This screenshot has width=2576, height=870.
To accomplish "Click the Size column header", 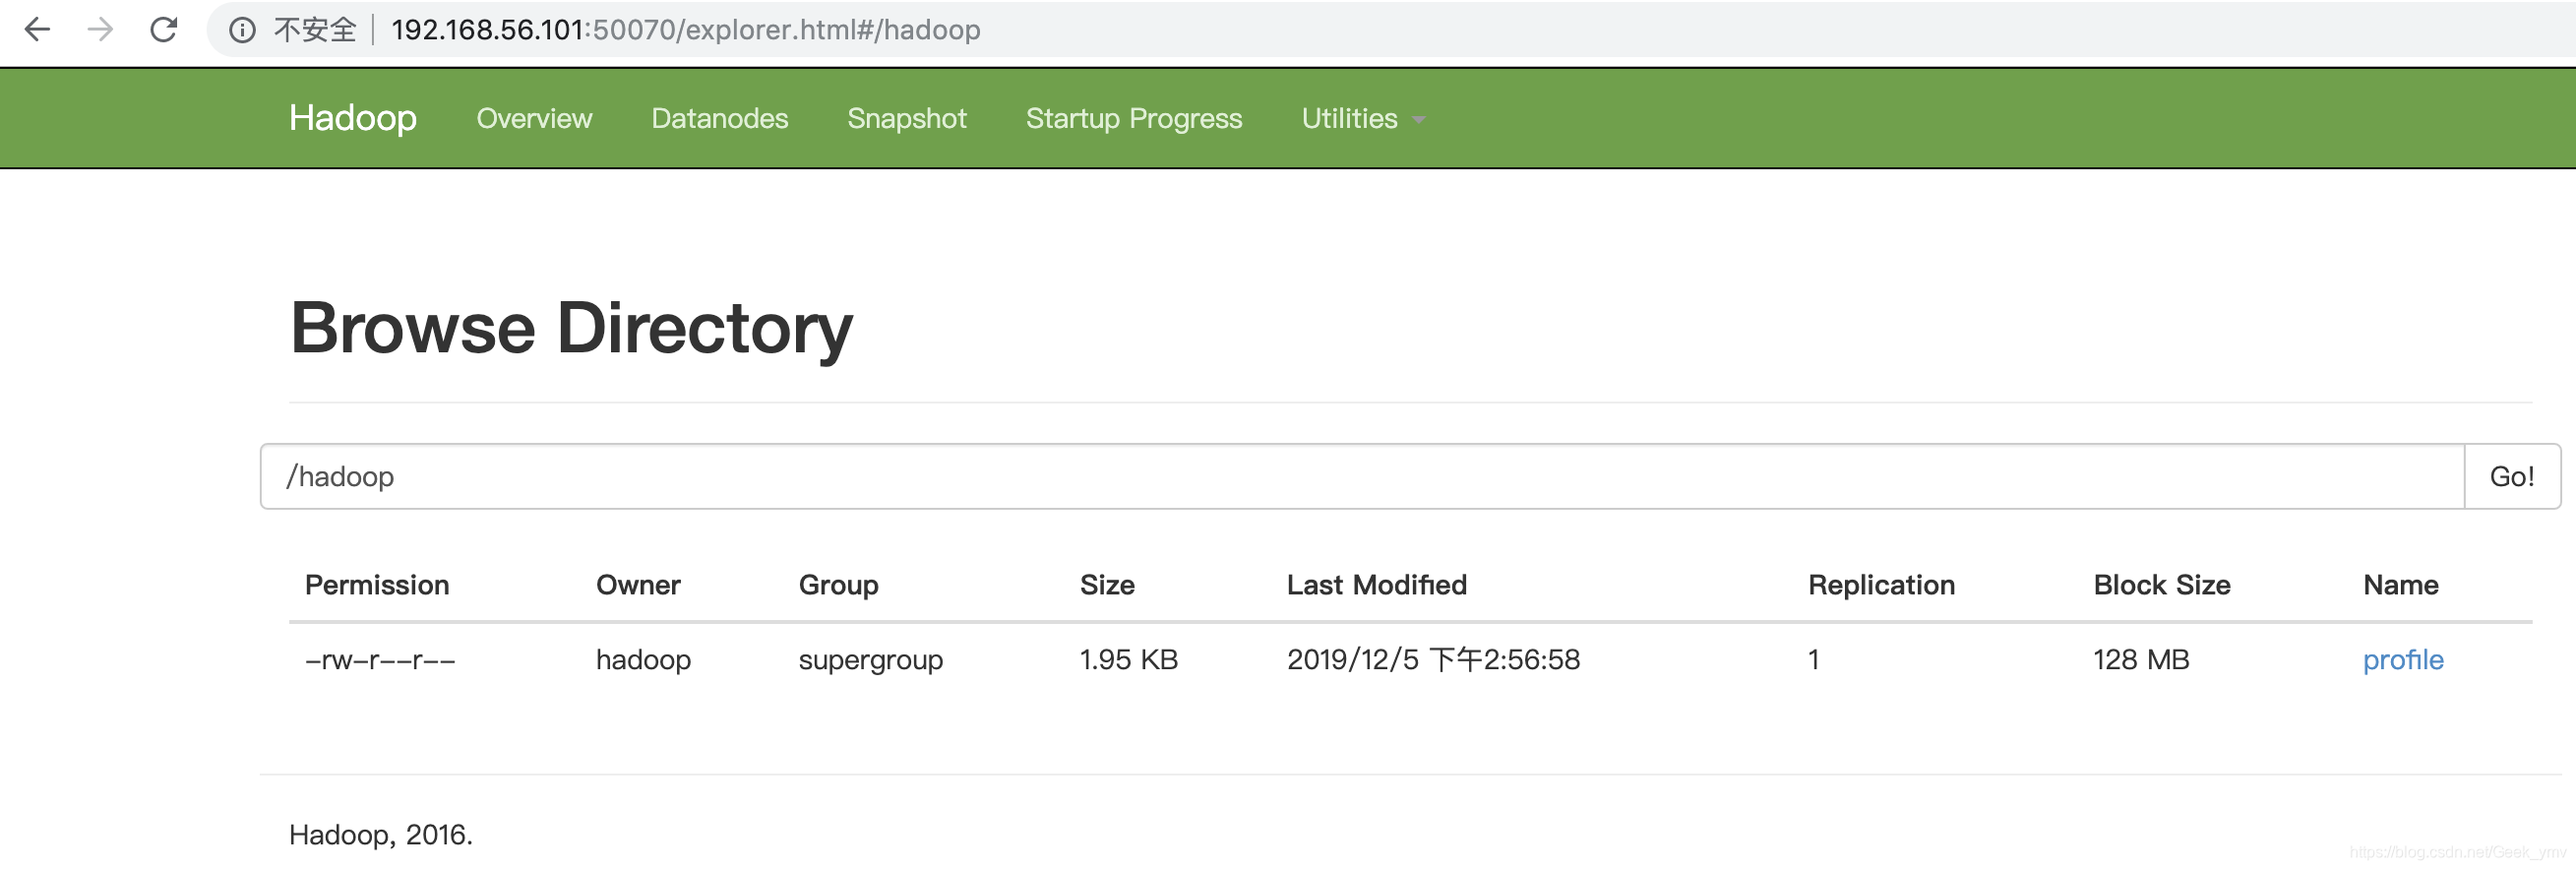I will [1107, 585].
